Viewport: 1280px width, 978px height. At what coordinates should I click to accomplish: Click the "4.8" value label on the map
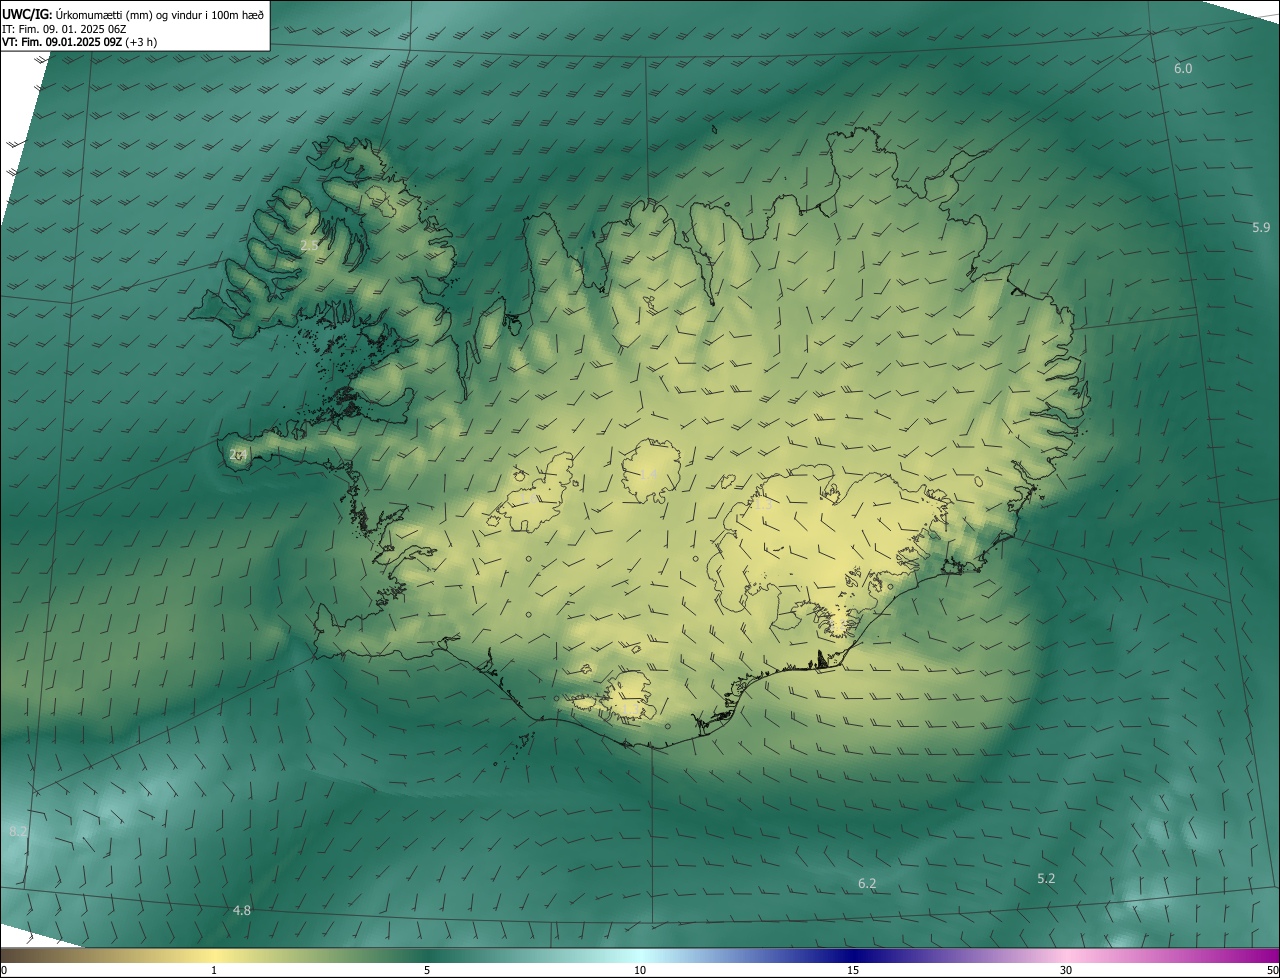click(242, 910)
